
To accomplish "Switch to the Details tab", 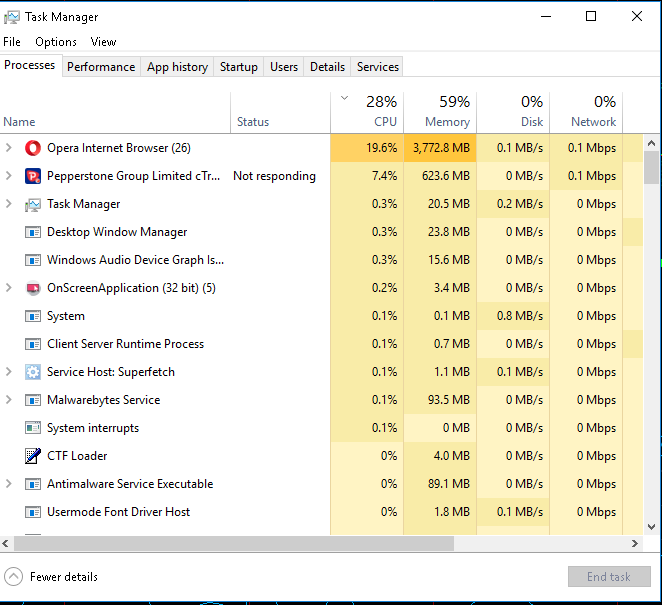I will tap(327, 67).
